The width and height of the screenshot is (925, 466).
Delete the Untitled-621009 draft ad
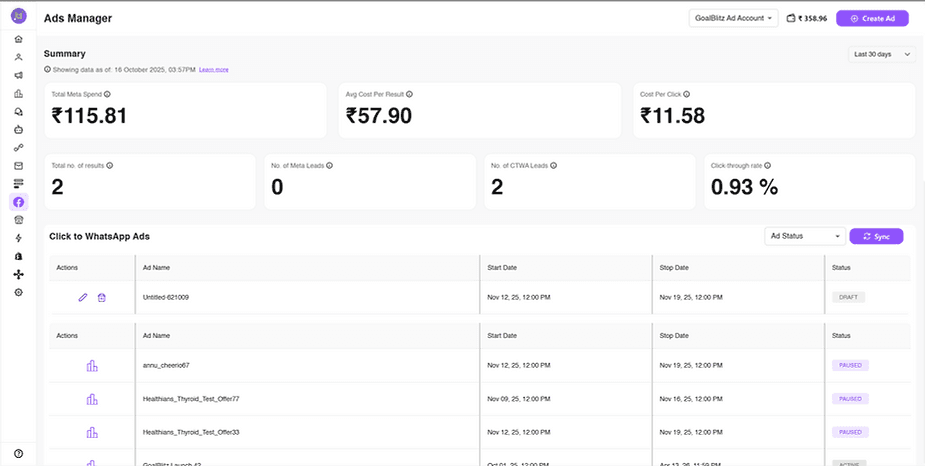101,297
